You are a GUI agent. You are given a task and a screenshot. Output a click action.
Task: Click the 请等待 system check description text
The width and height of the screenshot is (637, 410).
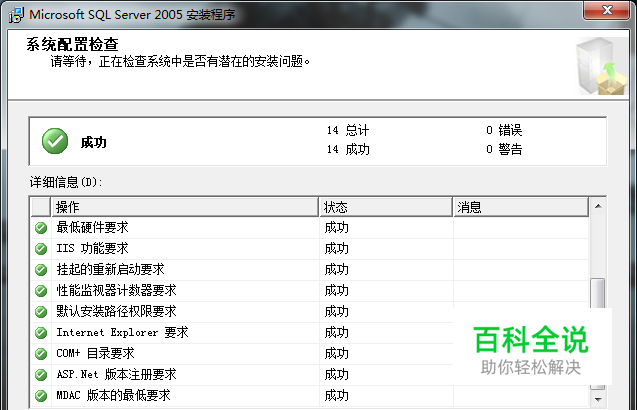[x=180, y=62]
